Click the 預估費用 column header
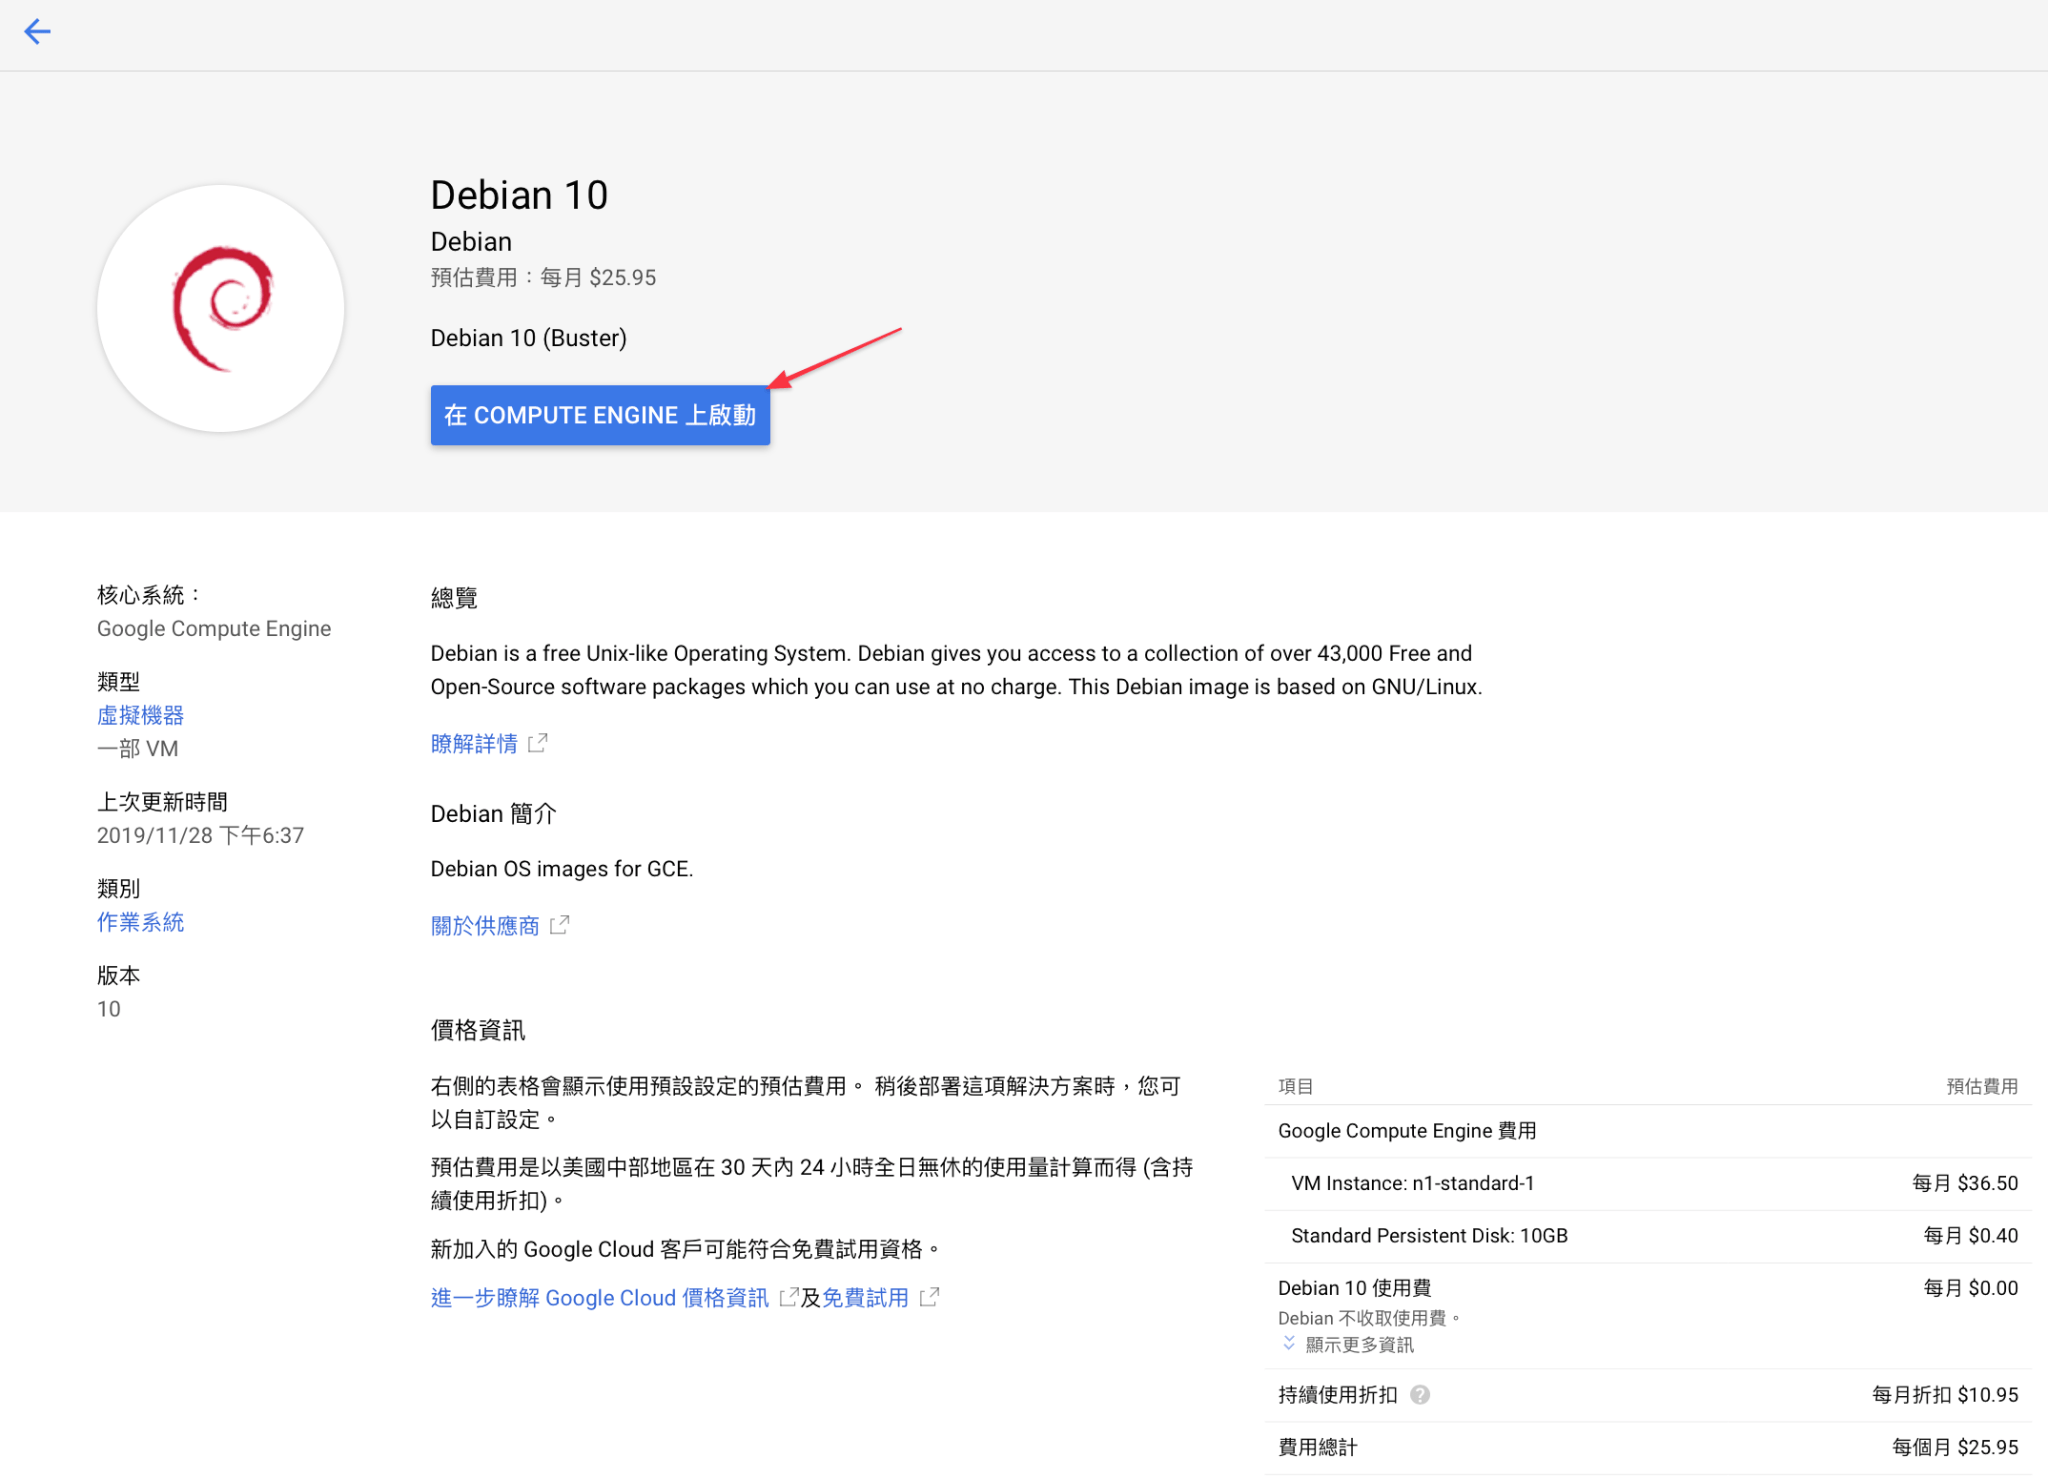The width and height of the screenshot is (2048, 1479). click(1982, 1086)
